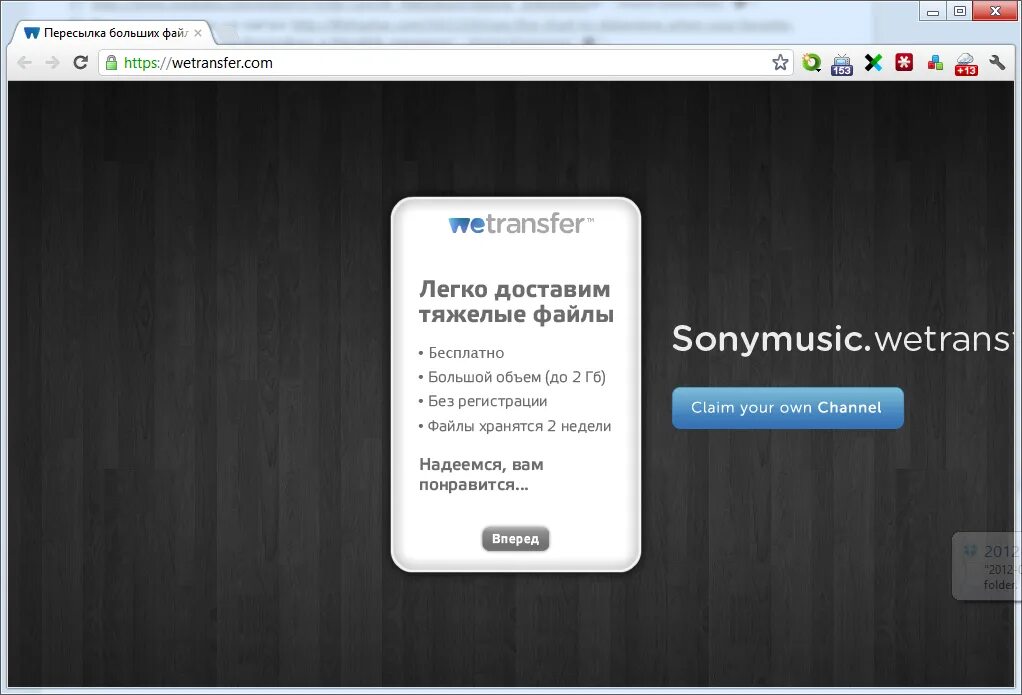Restore down the browser window

pos(959,11)
